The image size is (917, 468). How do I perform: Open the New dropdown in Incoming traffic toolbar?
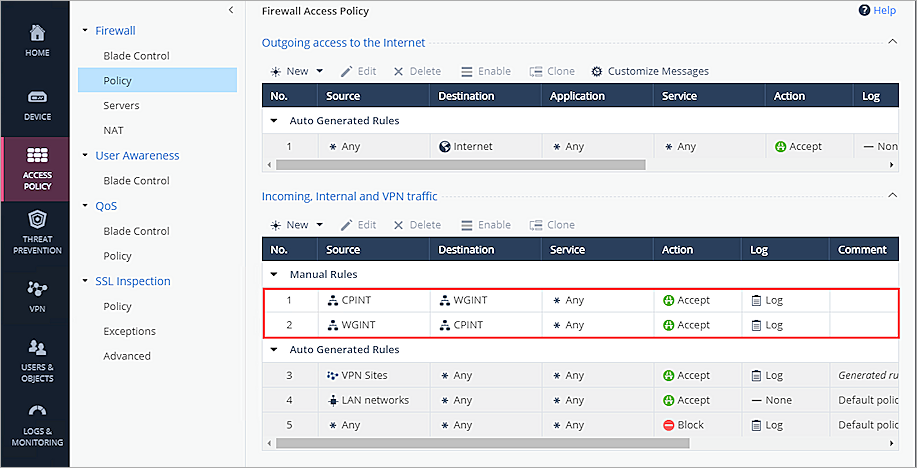point(297,225)
